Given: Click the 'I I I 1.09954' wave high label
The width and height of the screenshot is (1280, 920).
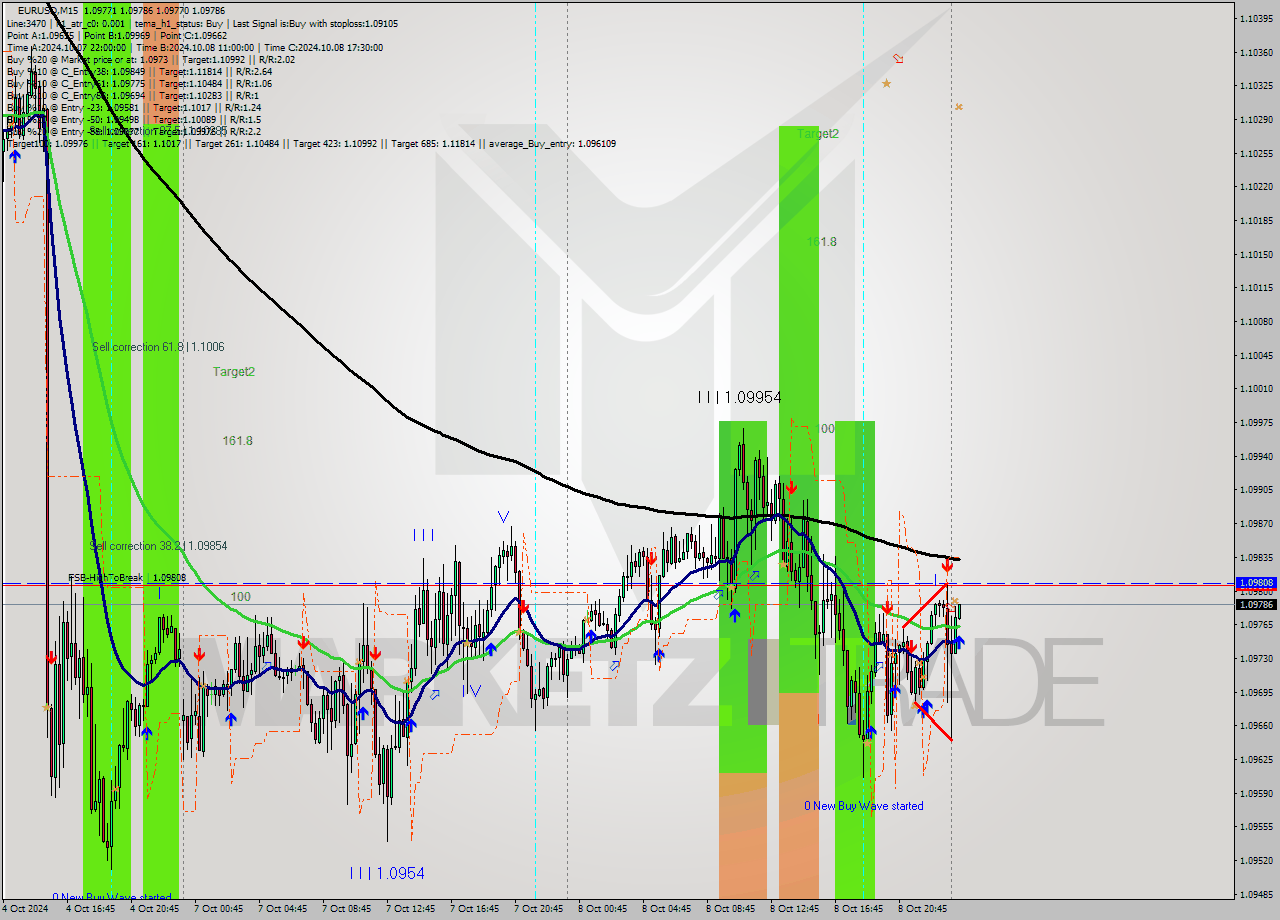Looking at the screenshot, I should click(739, 397).
